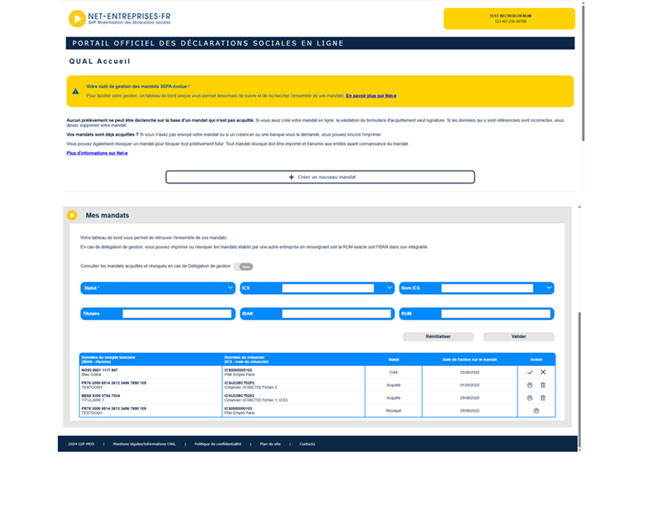Print the Révoqué mandate row
655x510 pixels.
click(536, 410)
